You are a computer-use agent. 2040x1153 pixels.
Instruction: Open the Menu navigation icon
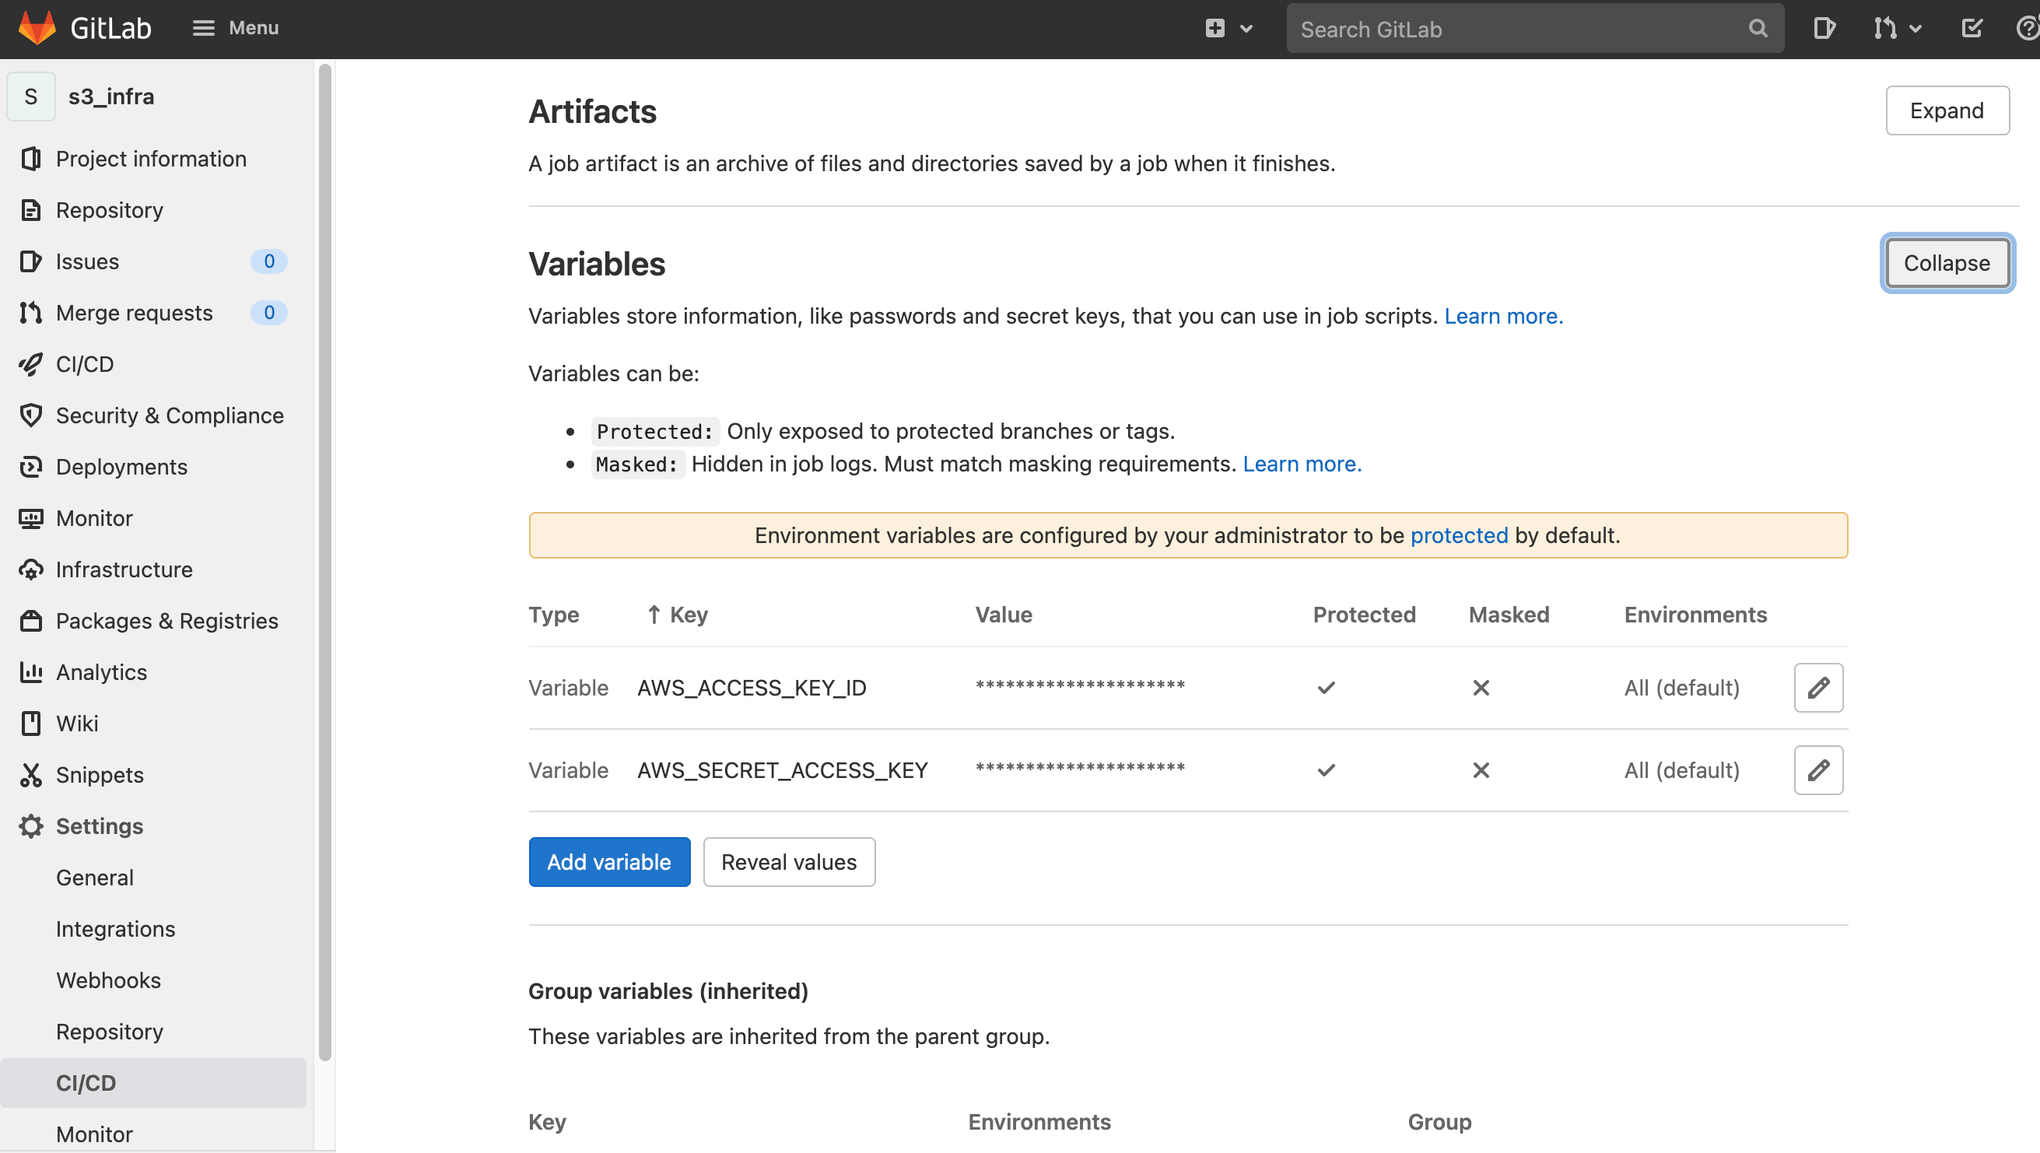coord(203,29)
